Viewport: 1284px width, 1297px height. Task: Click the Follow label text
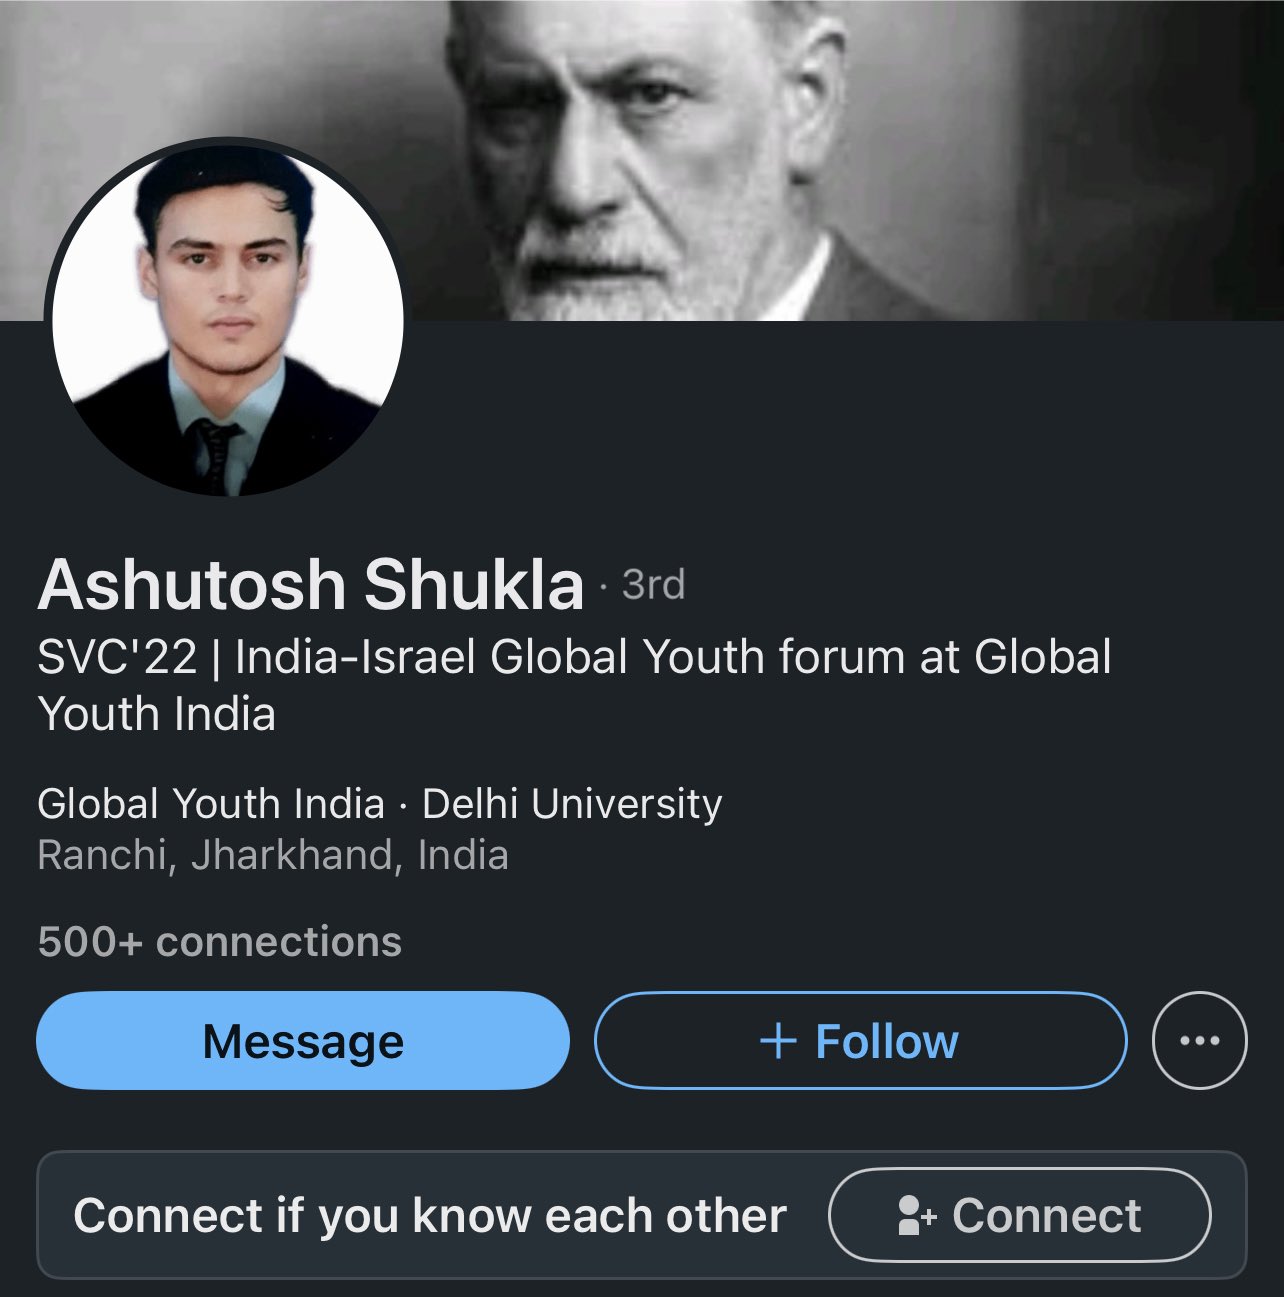pos(887,1041)
